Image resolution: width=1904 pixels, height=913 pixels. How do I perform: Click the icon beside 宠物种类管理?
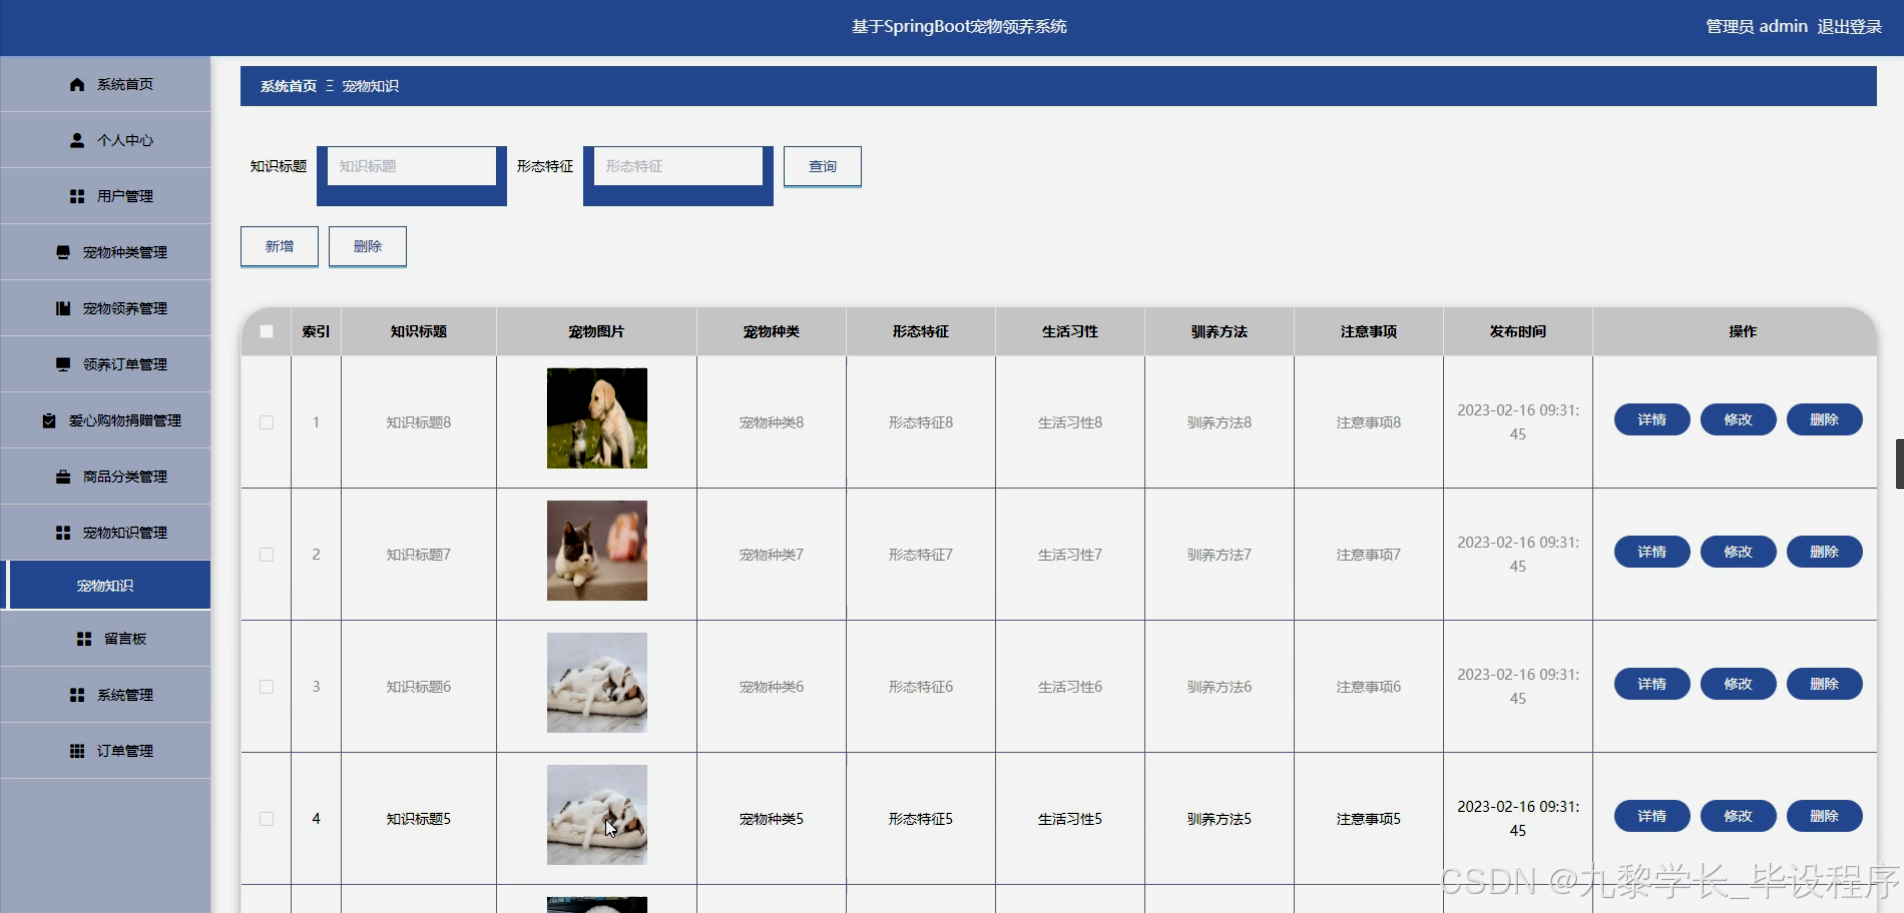click(63, 253)
